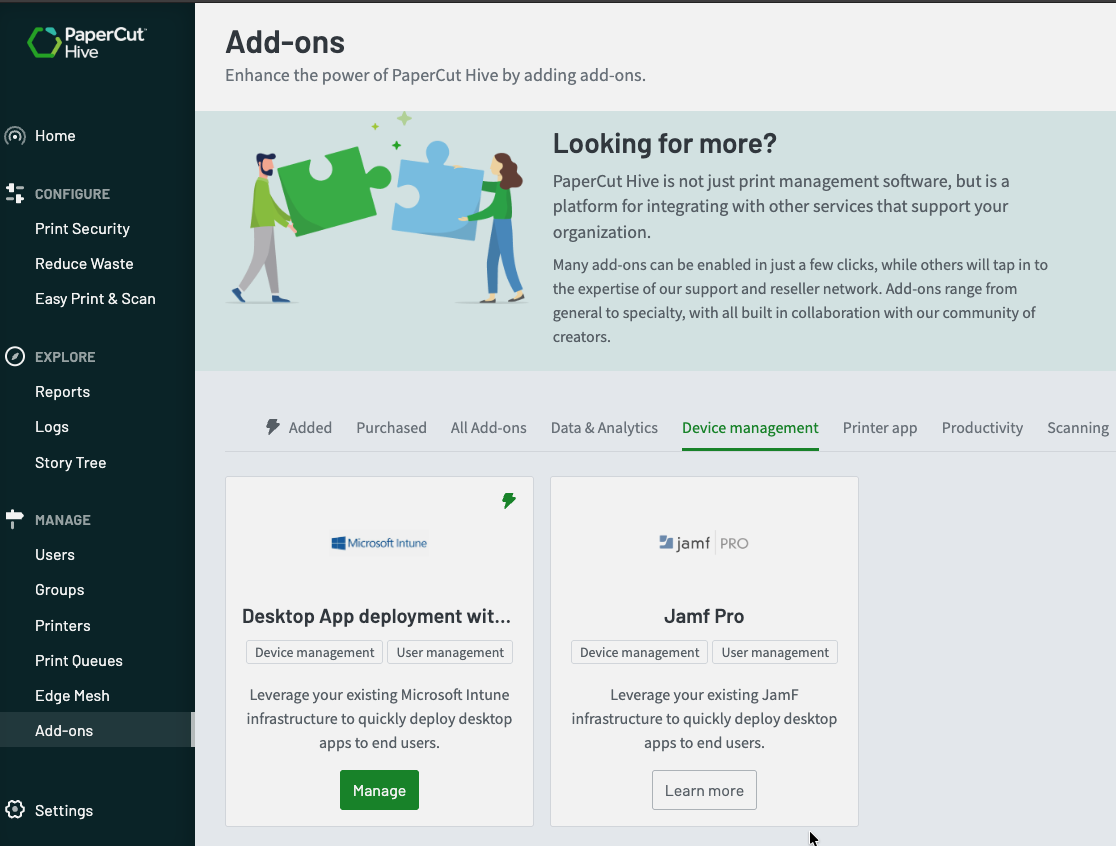
Task: Click the Configure sliders icon
Action: [x=15, y=194]
